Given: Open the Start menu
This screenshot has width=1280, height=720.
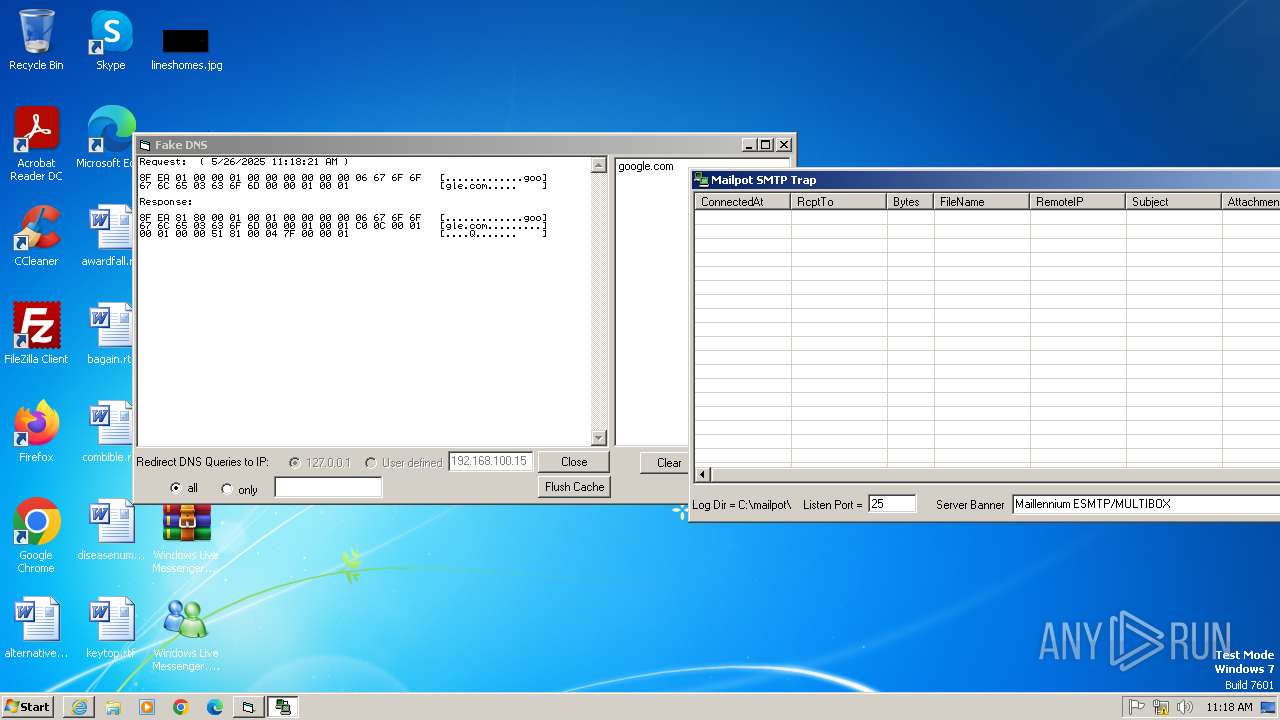Looking at the screenshot, I should pos(28,707).
